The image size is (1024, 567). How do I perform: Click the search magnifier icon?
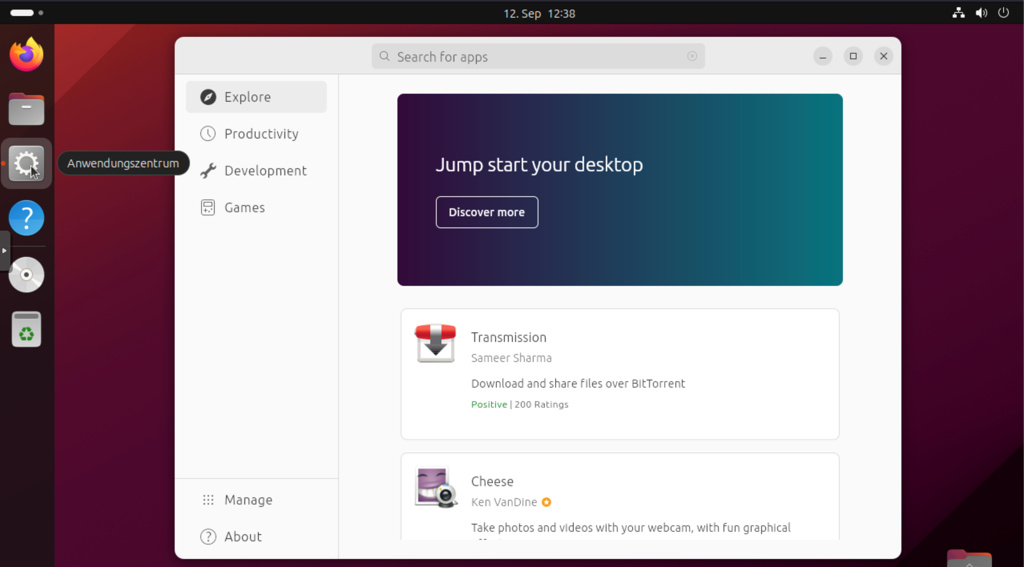tap(385, 56)
